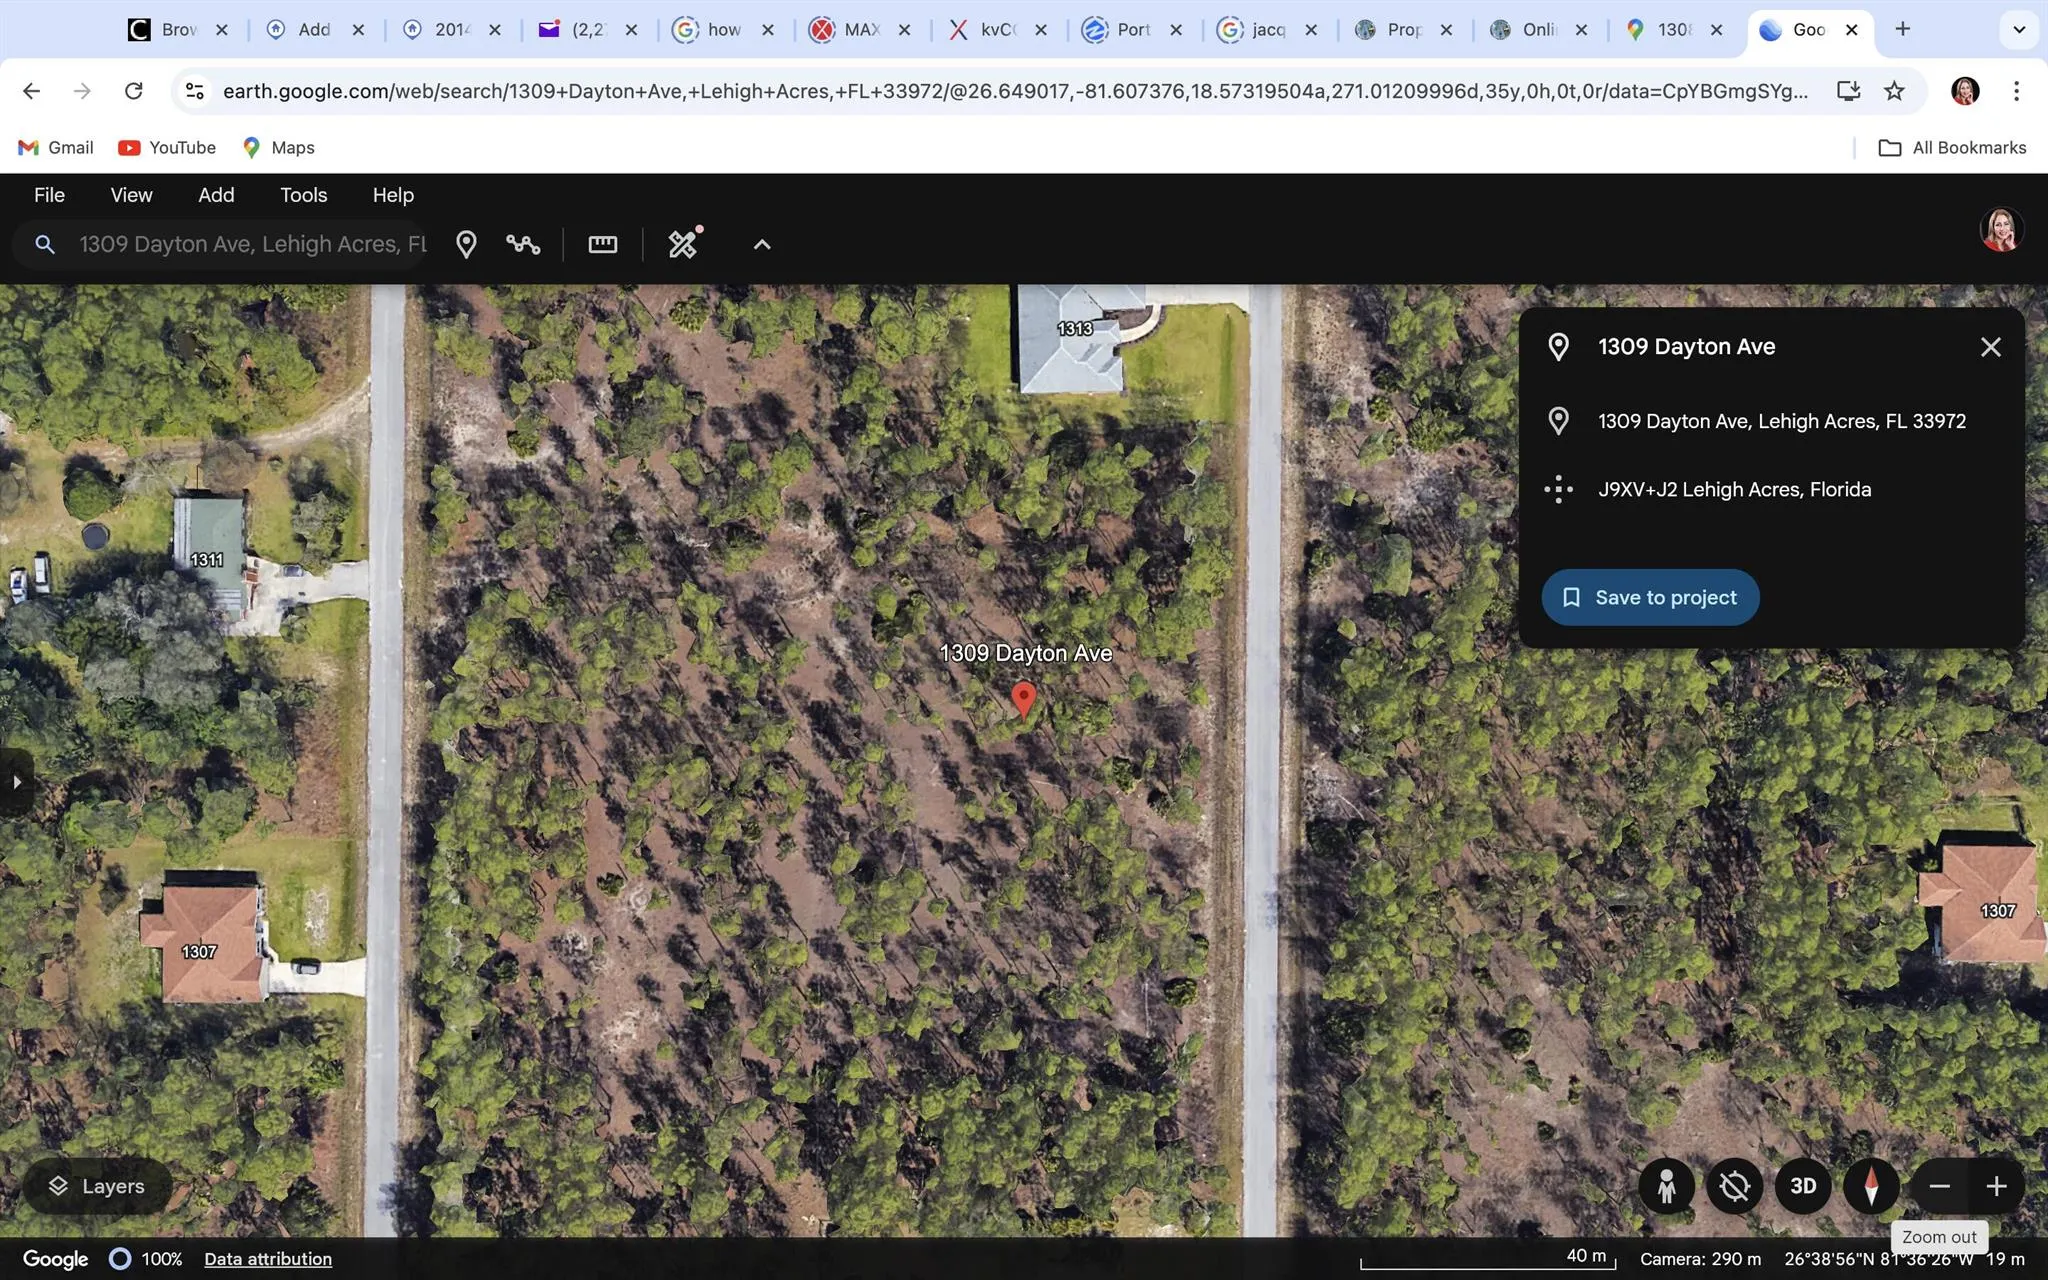The height and width of the screenshot is (1280, 2048).
Task: Select the draw path or polygon tool
Action: (x=523, y=244)
